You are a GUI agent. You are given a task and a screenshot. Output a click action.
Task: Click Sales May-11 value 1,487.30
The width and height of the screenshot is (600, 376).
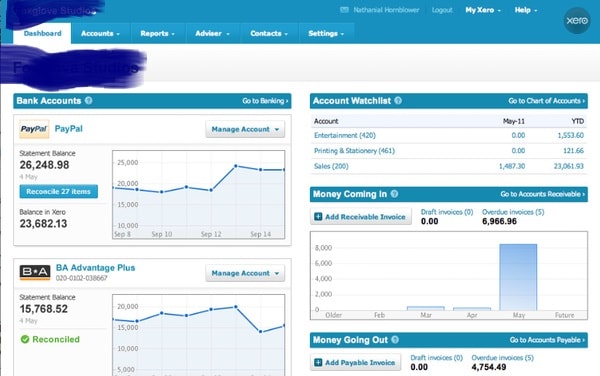pyautogui.click(x=512, y=166)
